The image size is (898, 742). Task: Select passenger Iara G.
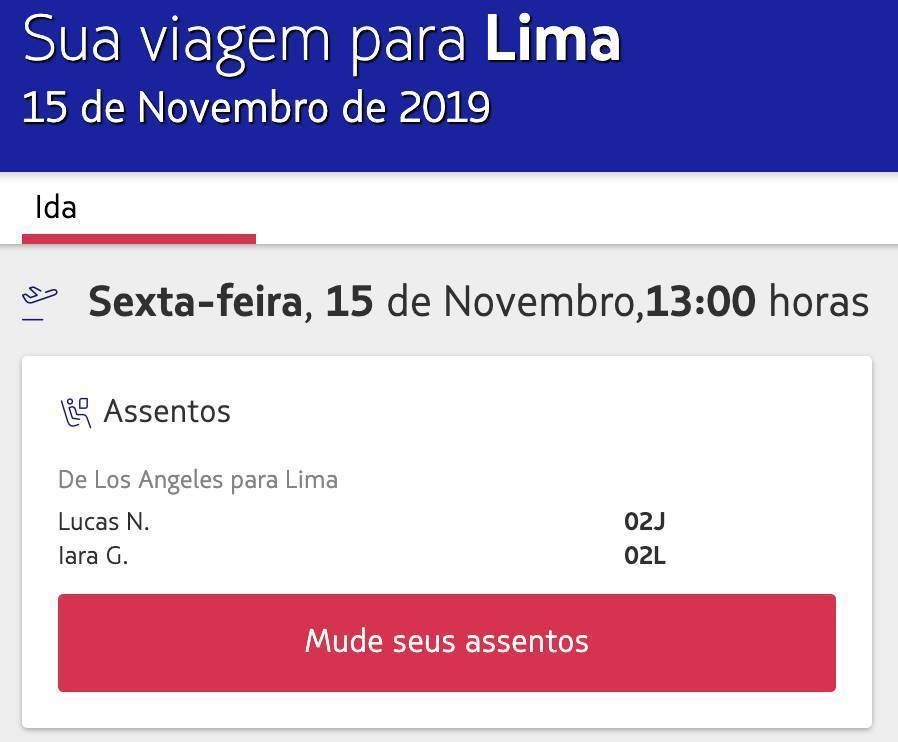click(x=93, y=555)
